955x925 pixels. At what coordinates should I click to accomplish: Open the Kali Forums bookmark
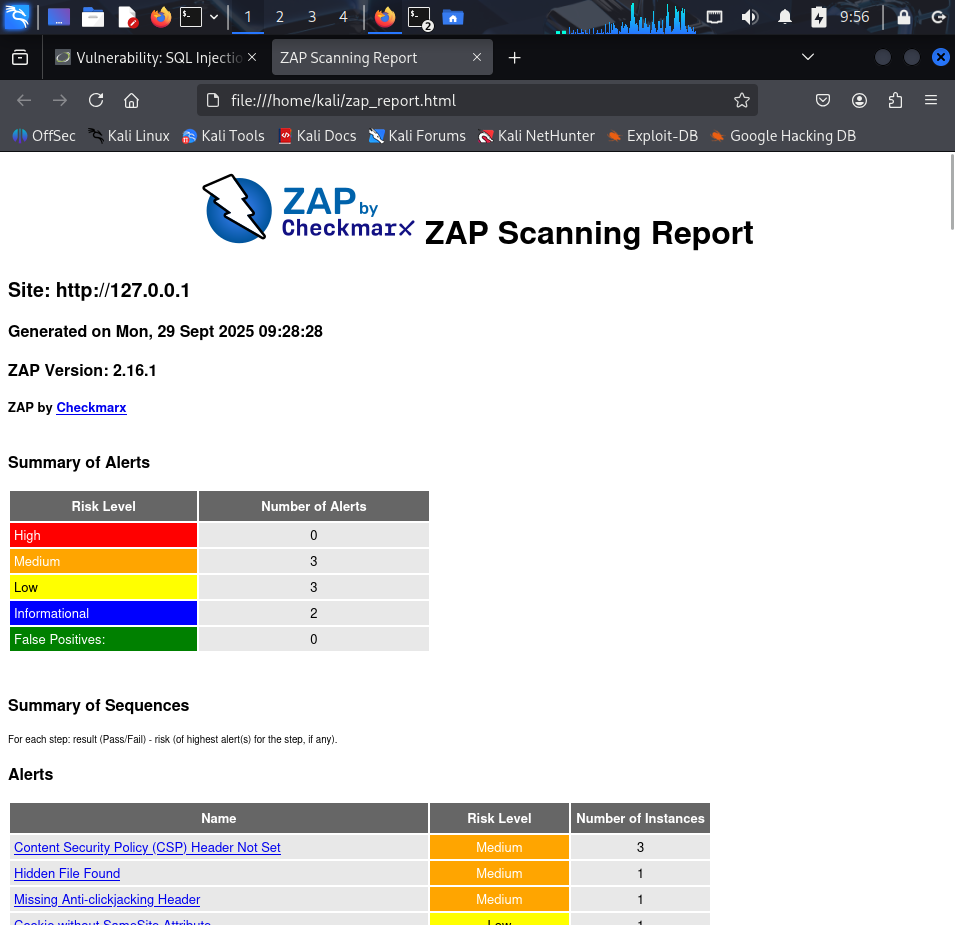417,136
